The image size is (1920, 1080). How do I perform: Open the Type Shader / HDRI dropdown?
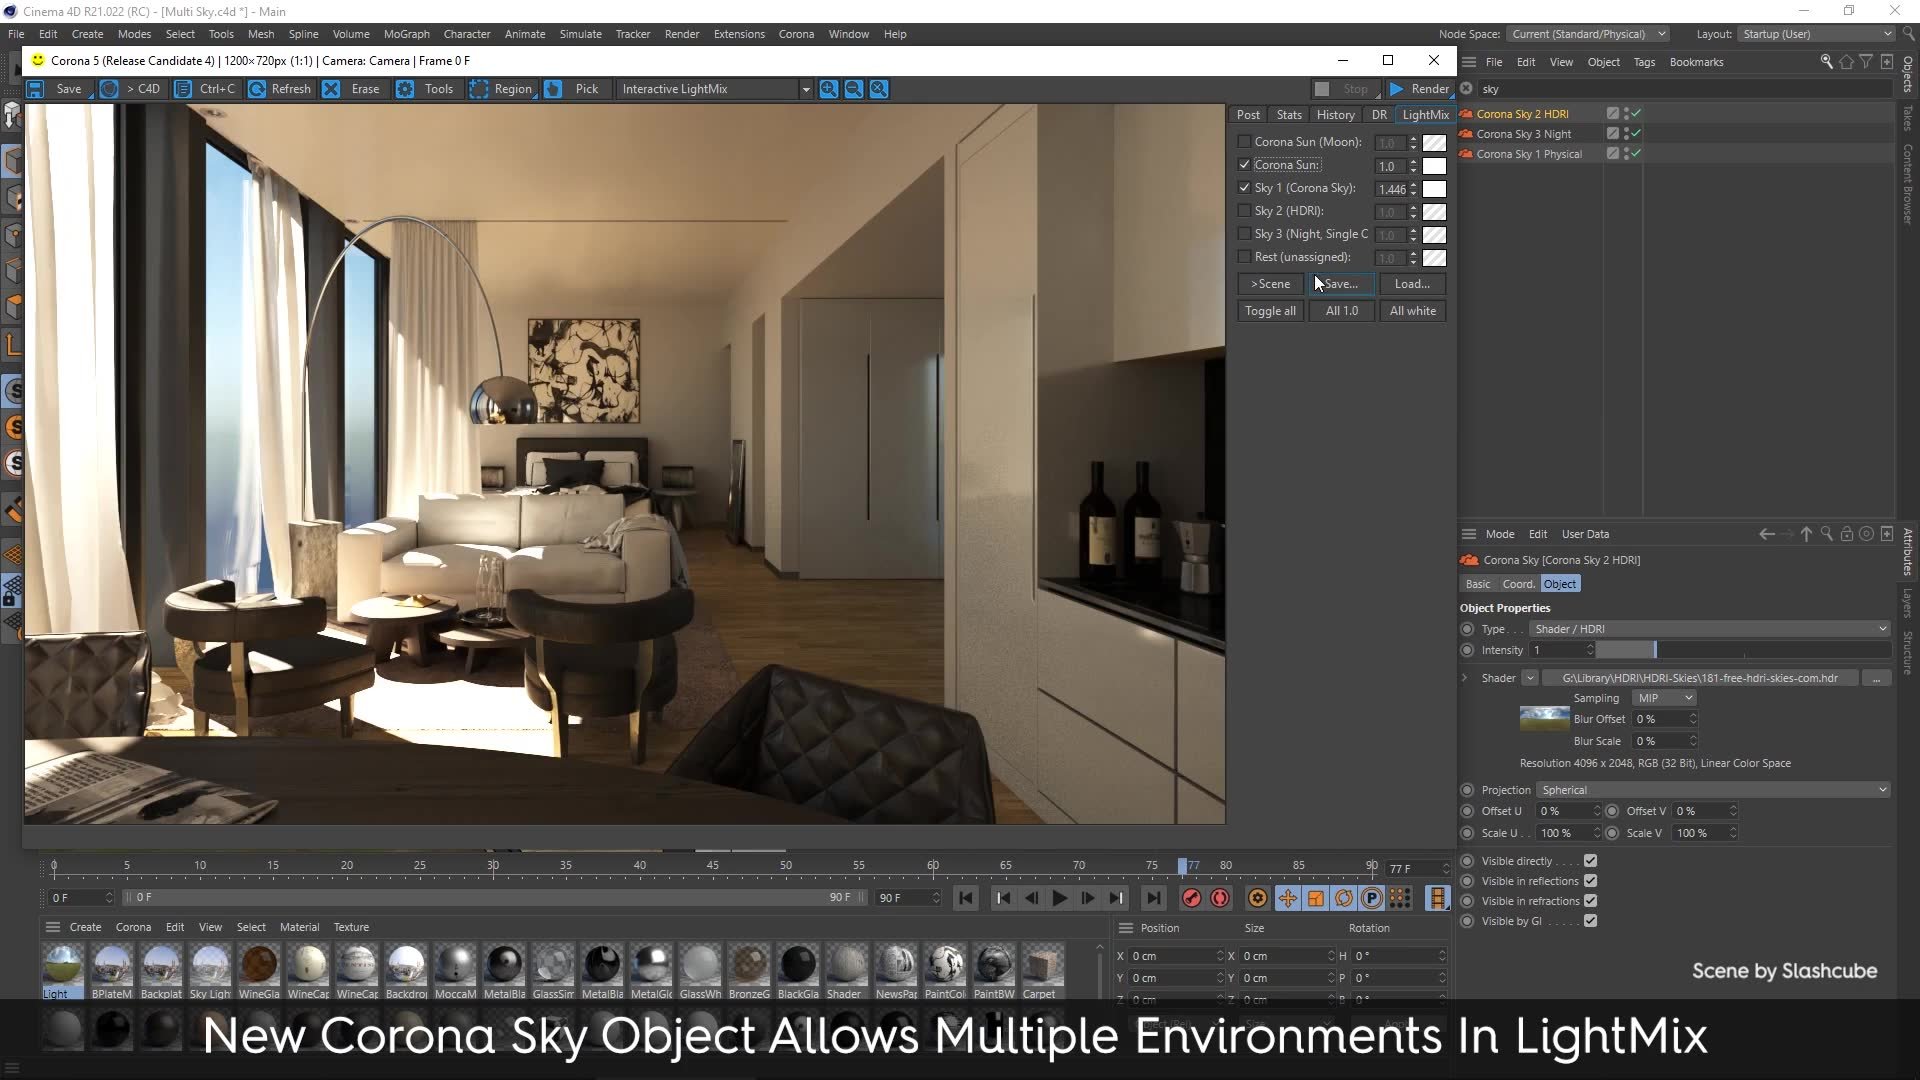[1708, 629]
